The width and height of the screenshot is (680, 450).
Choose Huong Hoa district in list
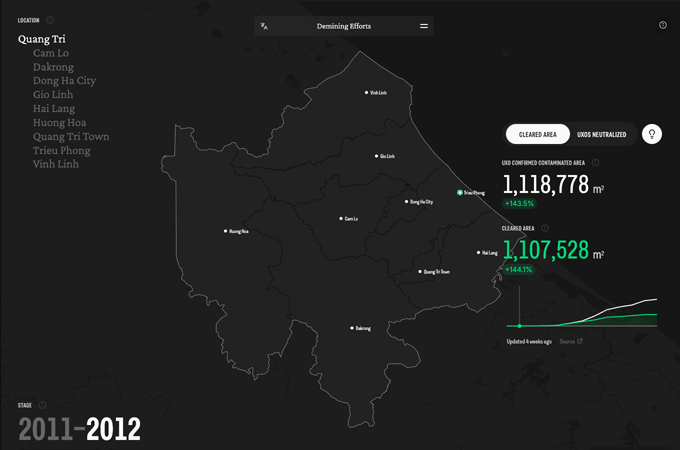pyautogui.click(x=59, y=122)
